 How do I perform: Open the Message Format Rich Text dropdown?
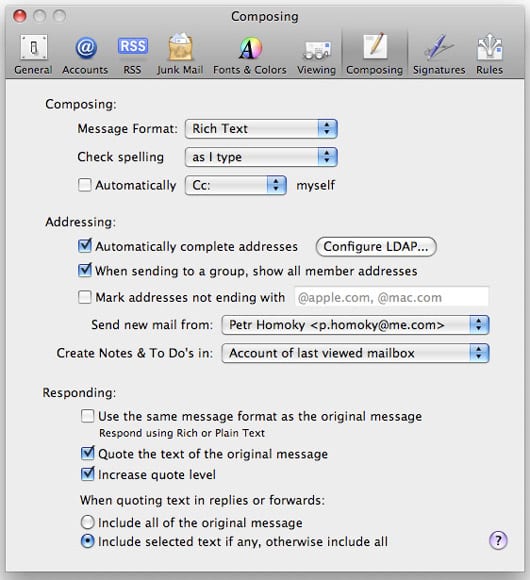click(x=261, y=129)
